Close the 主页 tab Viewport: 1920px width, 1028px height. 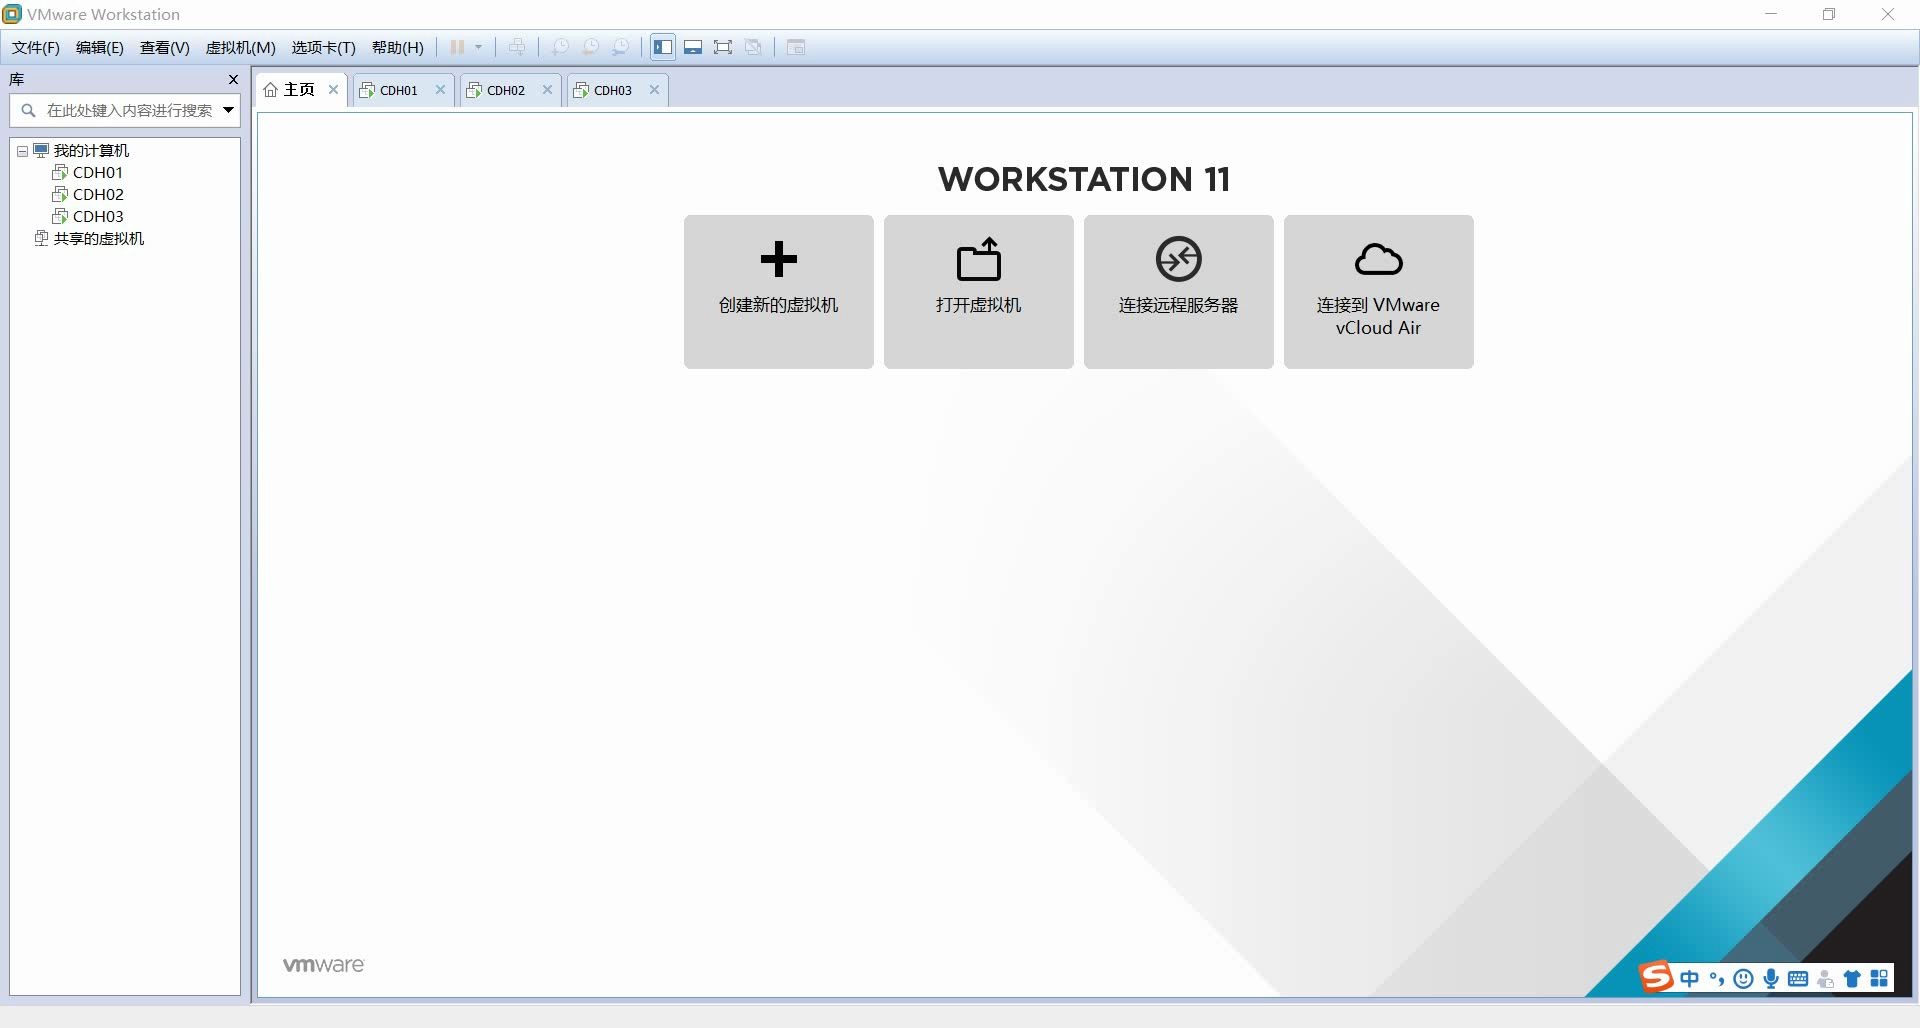coord(334,89)
